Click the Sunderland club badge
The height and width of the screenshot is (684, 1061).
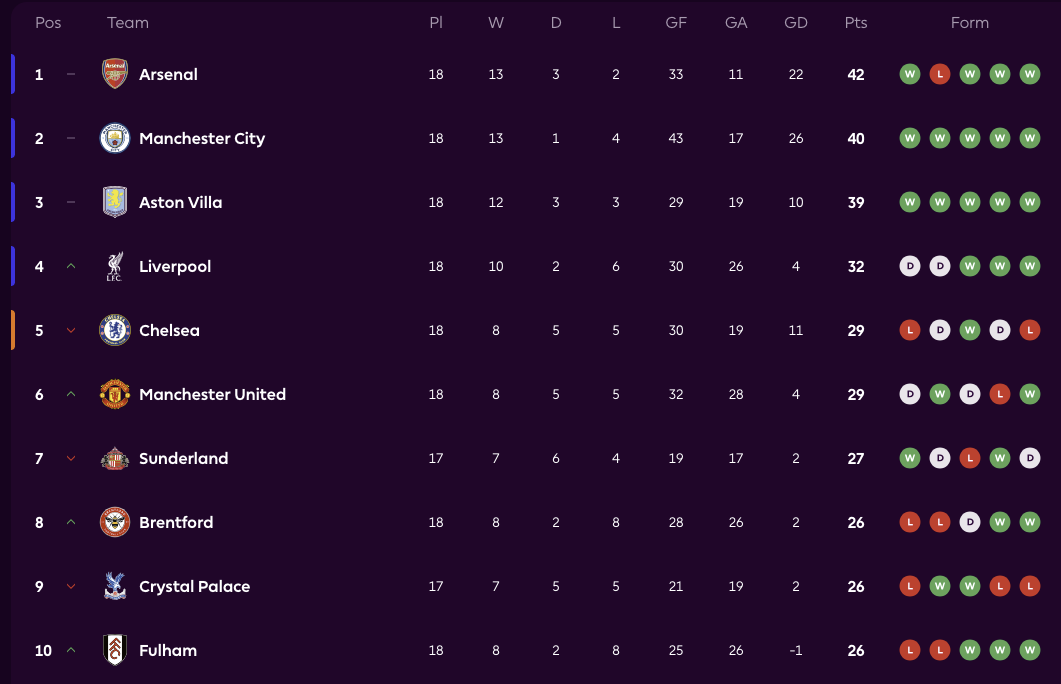pyautogui.click(x=115, y=458)
